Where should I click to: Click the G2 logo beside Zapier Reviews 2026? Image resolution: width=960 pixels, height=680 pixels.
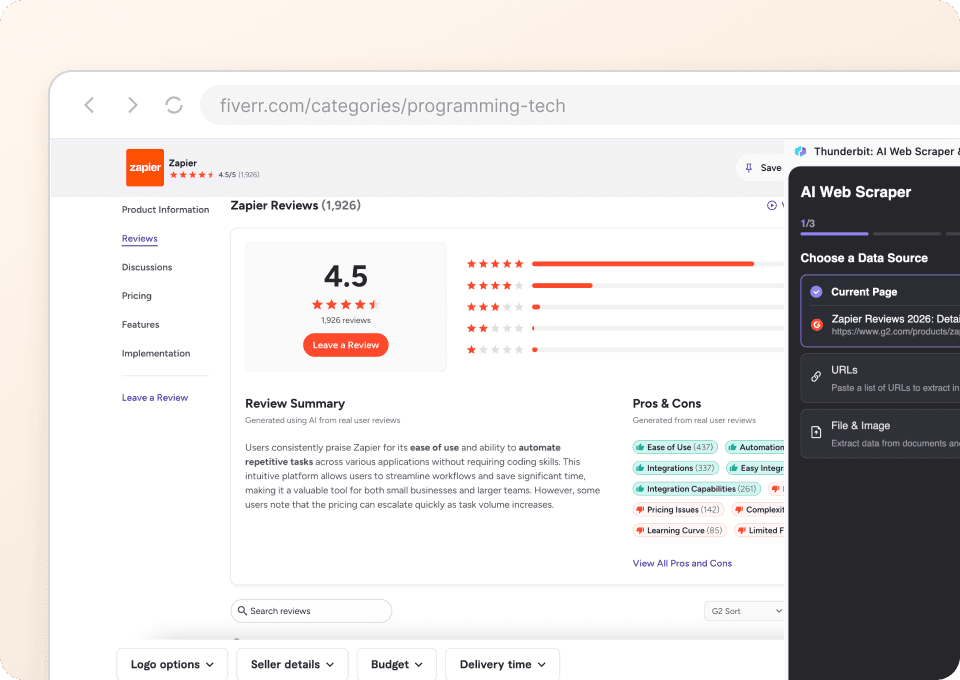[x=817, y=325]
